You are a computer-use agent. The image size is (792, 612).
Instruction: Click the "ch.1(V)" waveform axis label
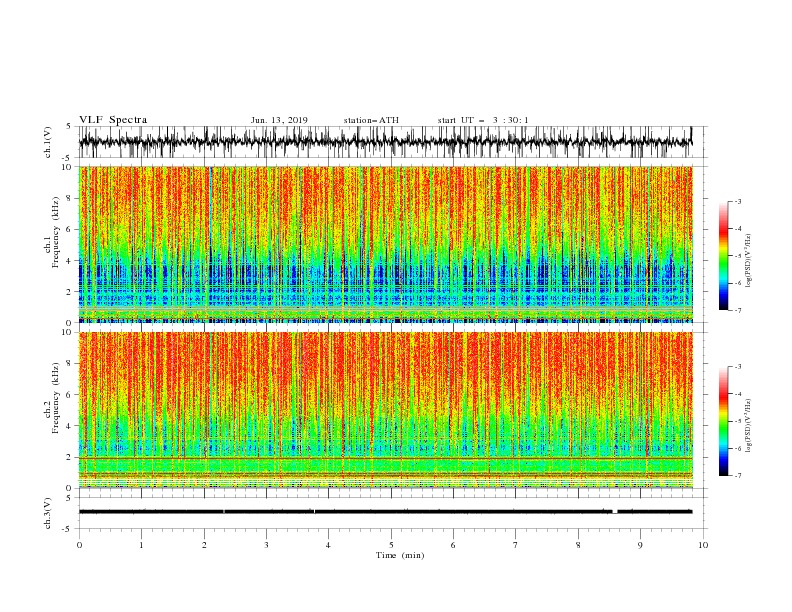click(48, 142)
